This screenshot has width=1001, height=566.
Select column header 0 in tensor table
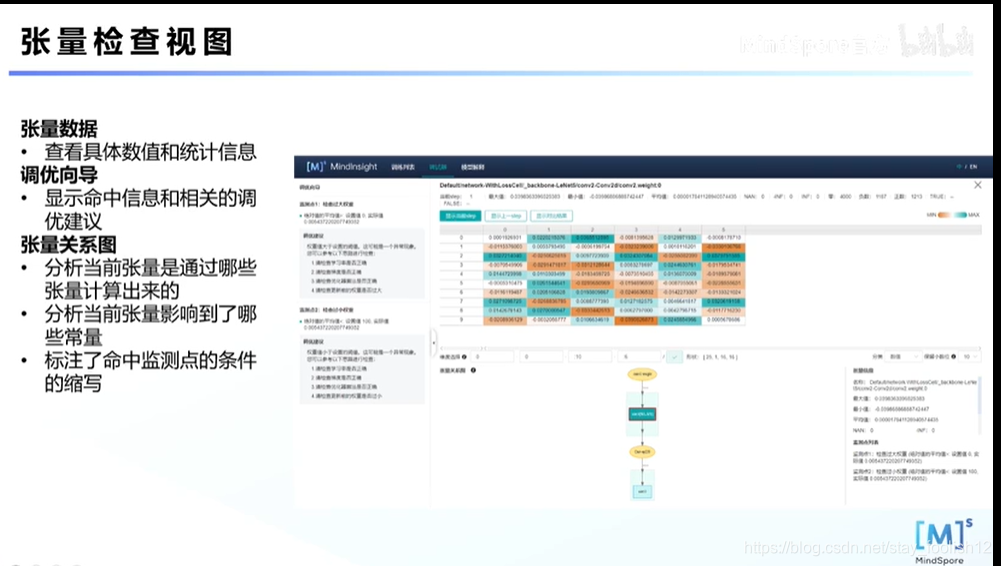[505, 229]
